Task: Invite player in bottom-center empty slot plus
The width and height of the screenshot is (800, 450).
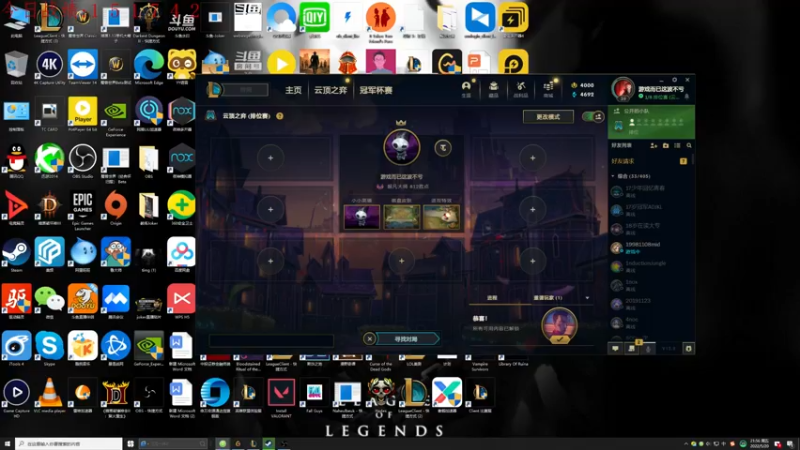Action: click(402, 261)
